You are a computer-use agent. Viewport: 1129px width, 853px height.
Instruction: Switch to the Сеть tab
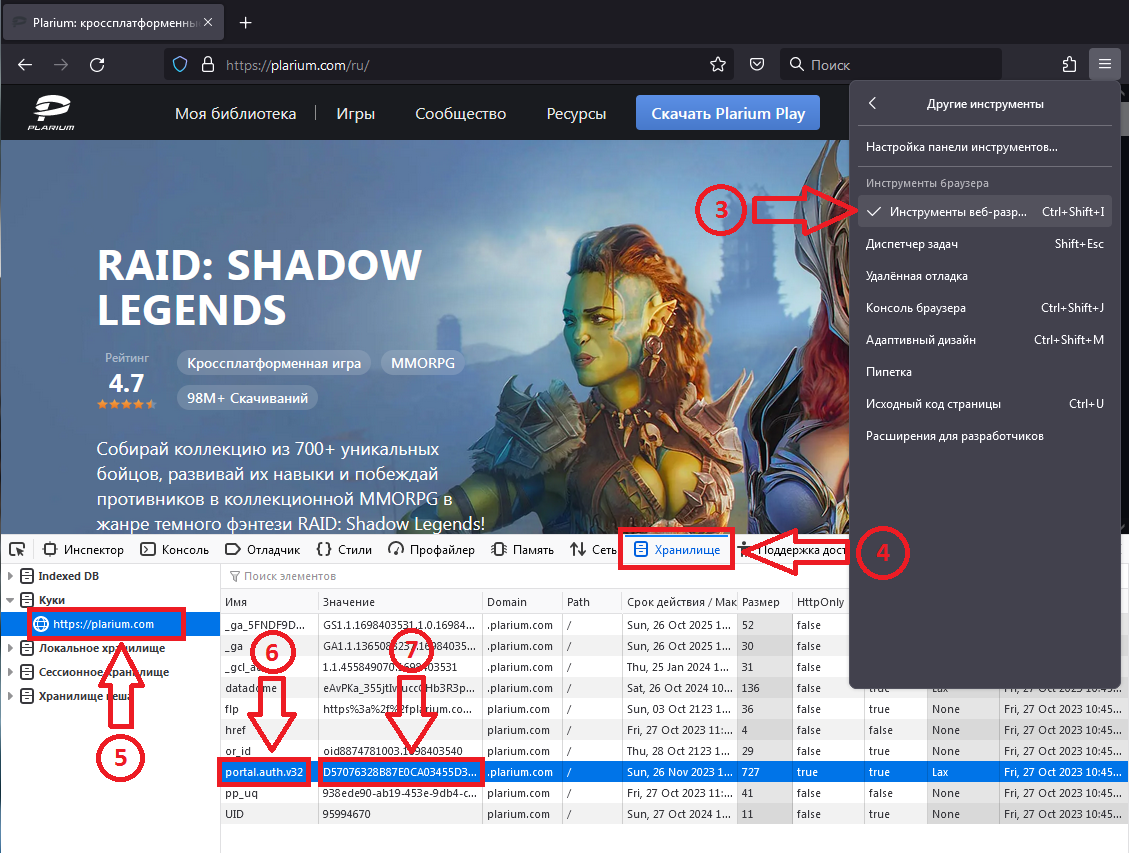click(593, 549)
